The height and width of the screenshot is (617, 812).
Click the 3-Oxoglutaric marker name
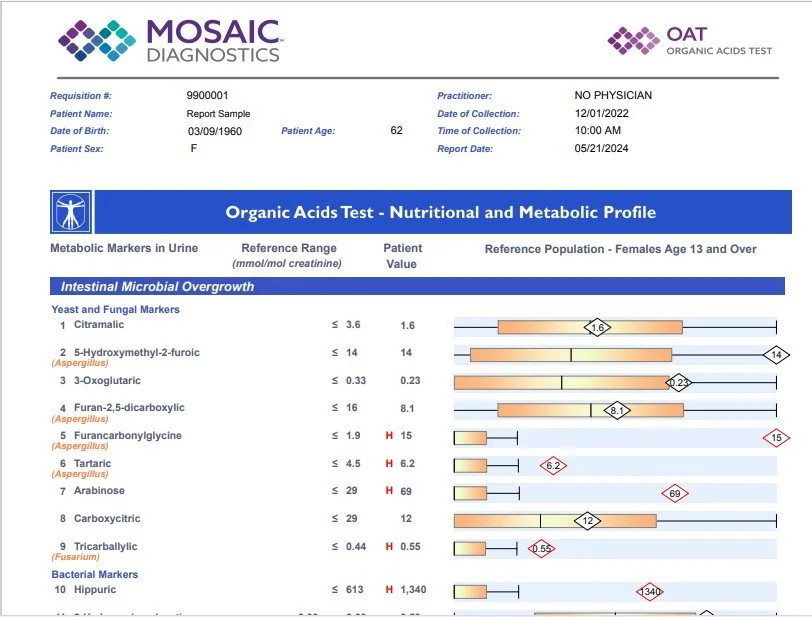(x=107, y=381)
